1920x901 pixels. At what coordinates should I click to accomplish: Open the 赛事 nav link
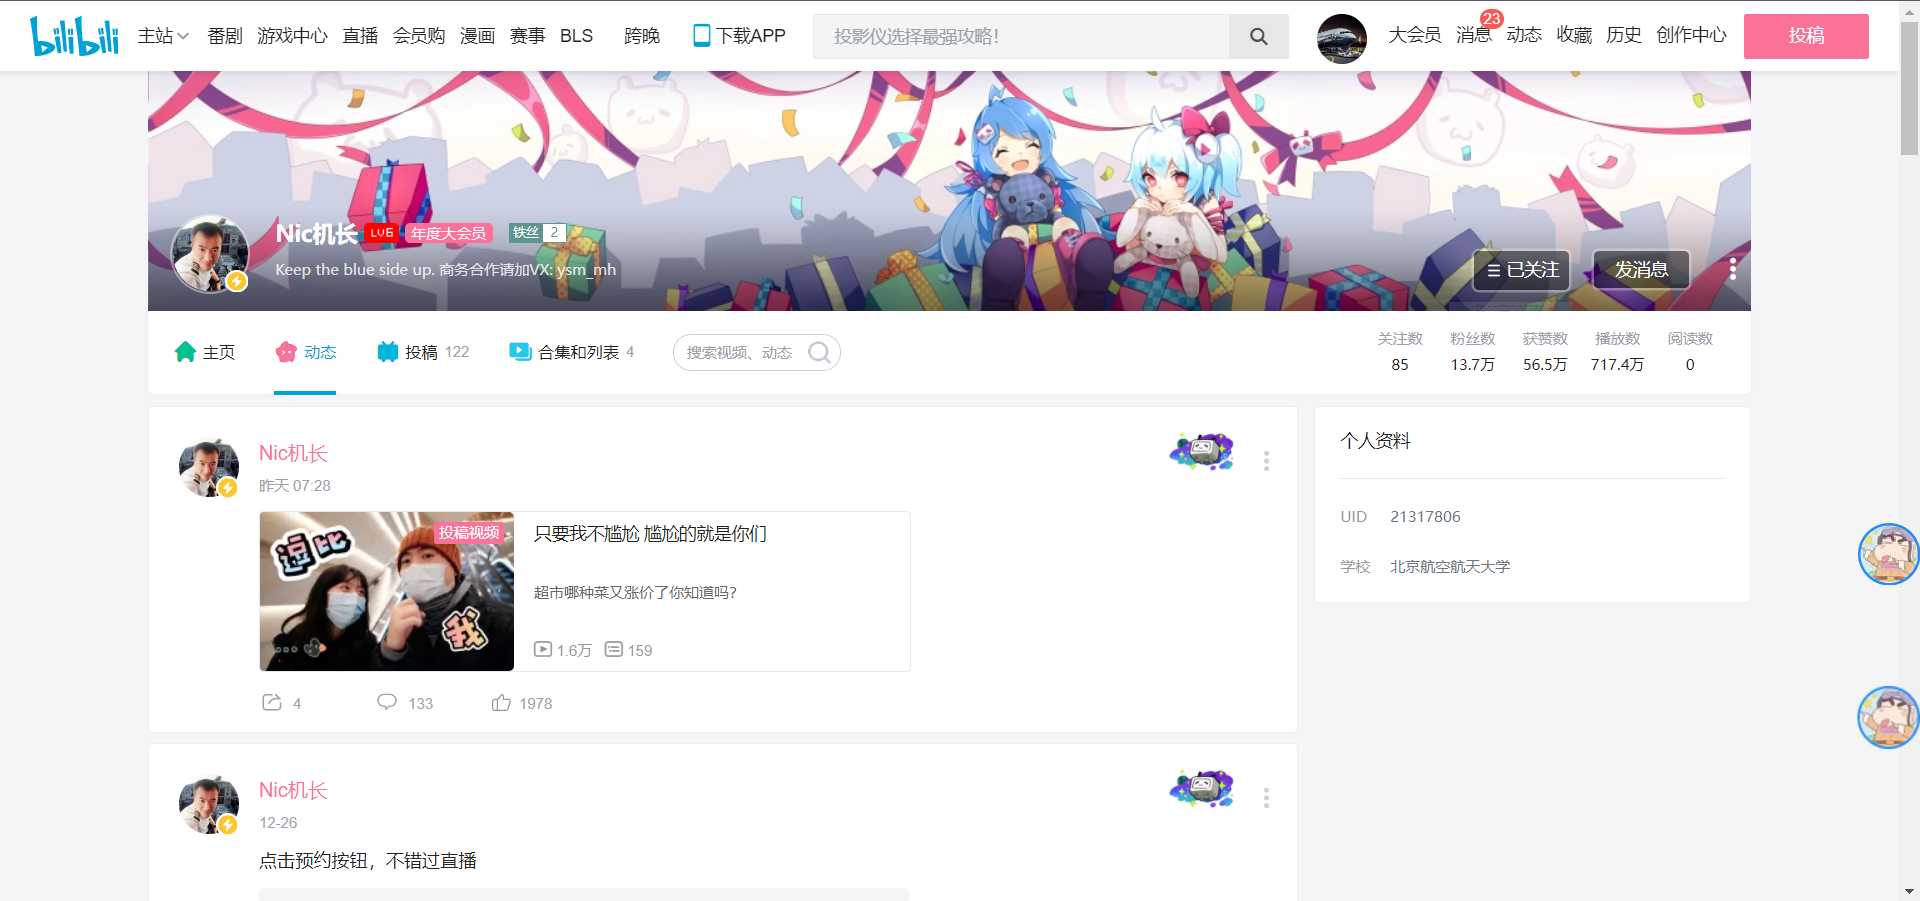click(528, 36)
